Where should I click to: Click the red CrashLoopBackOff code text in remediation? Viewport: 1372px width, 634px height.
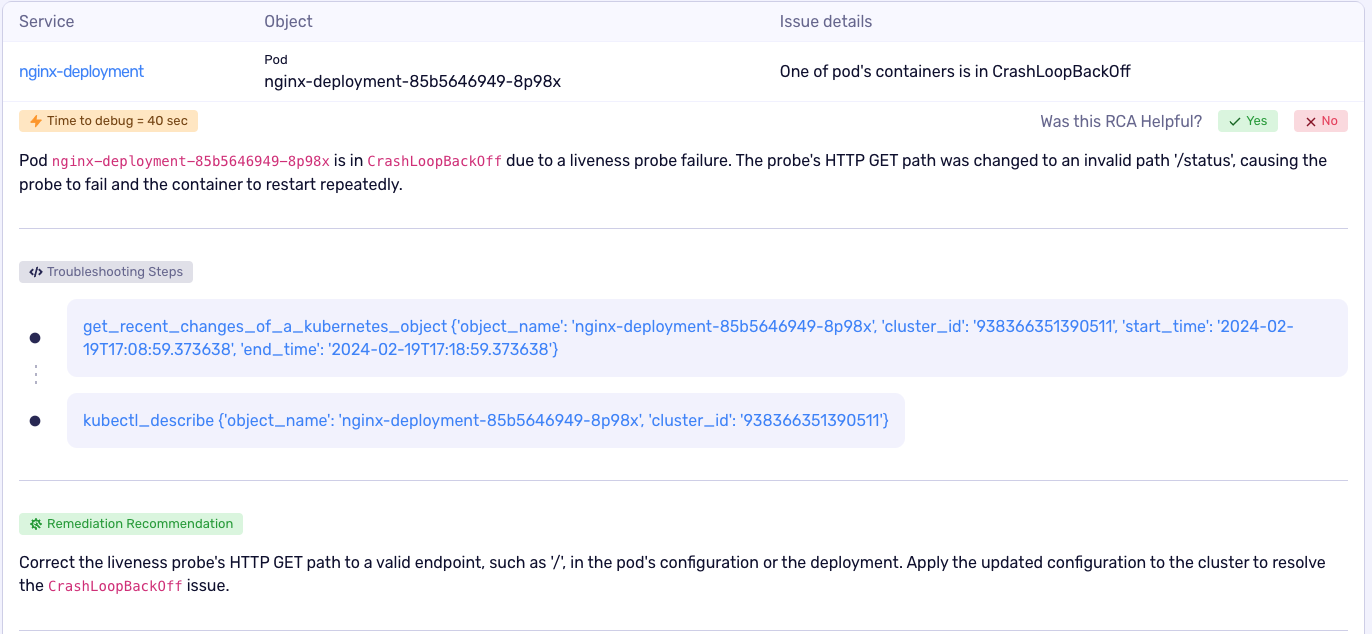pos(115,586)
